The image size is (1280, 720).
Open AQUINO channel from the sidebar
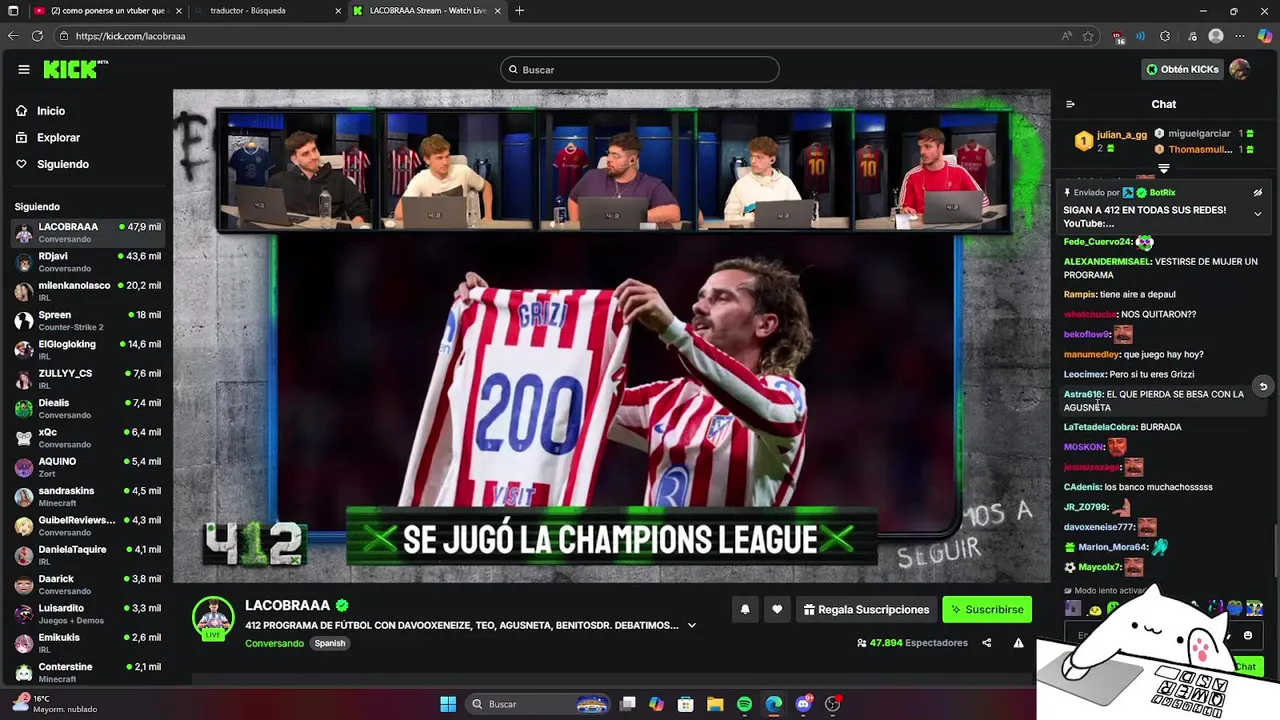tap(87, 467)
